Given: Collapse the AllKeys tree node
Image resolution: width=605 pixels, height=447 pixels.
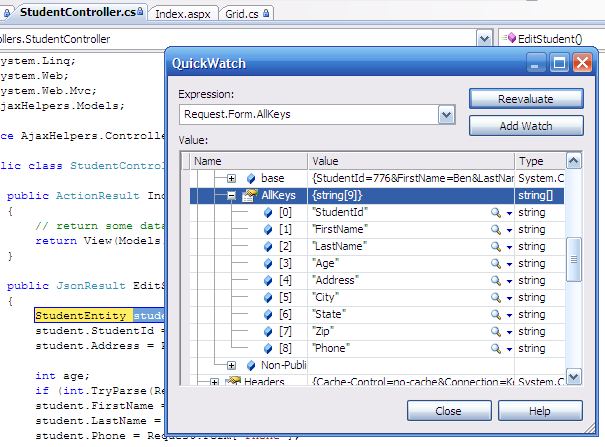Looking at the screenshot, I should 232,196.
